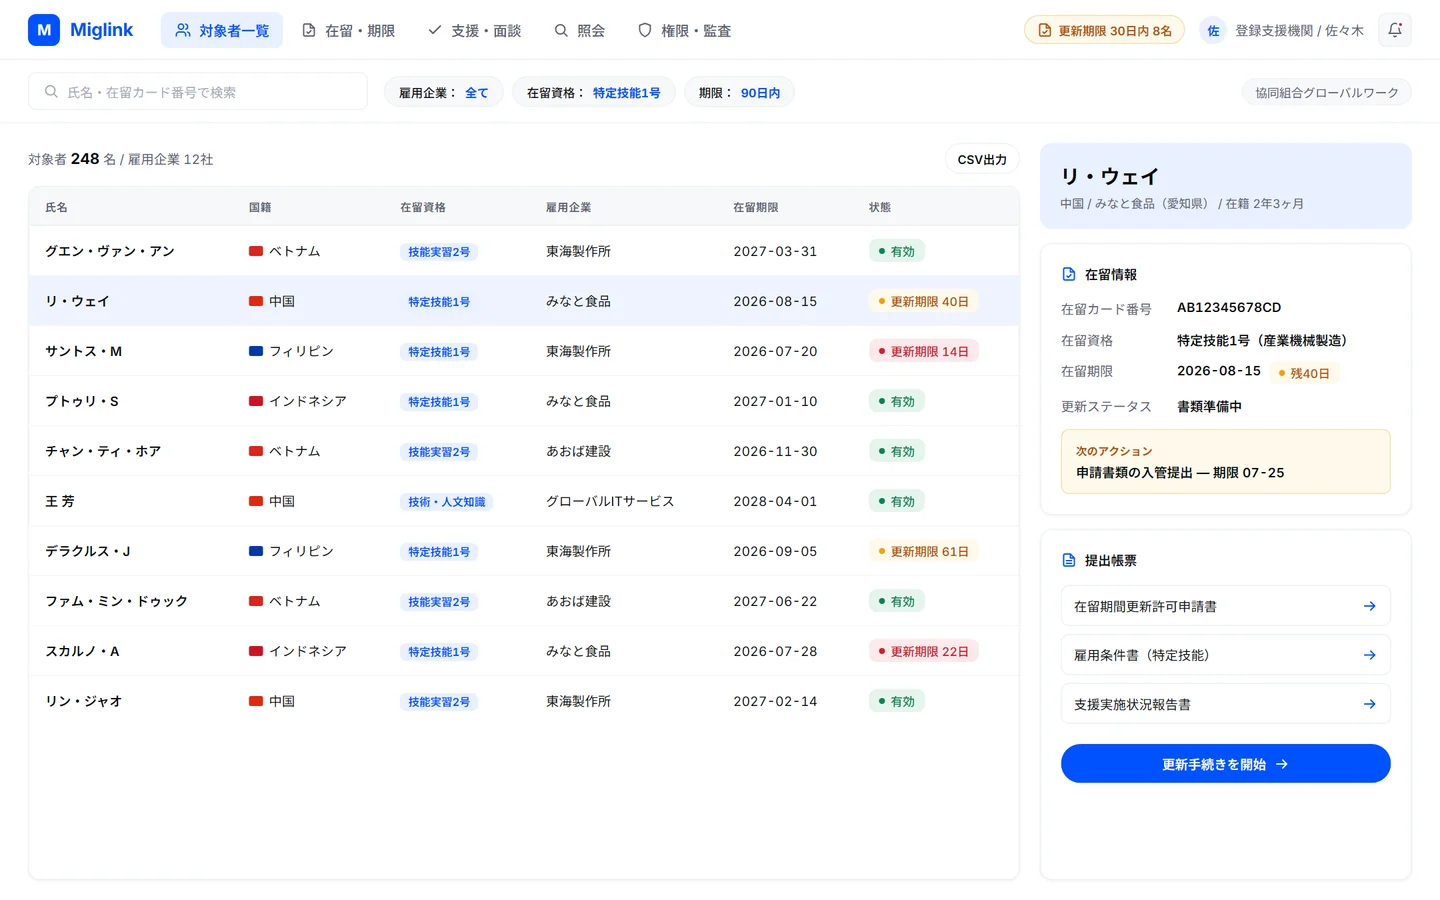Click Philippines flag in デラクルス・J row
1440x900 pixels.
(x=256, y=551)
